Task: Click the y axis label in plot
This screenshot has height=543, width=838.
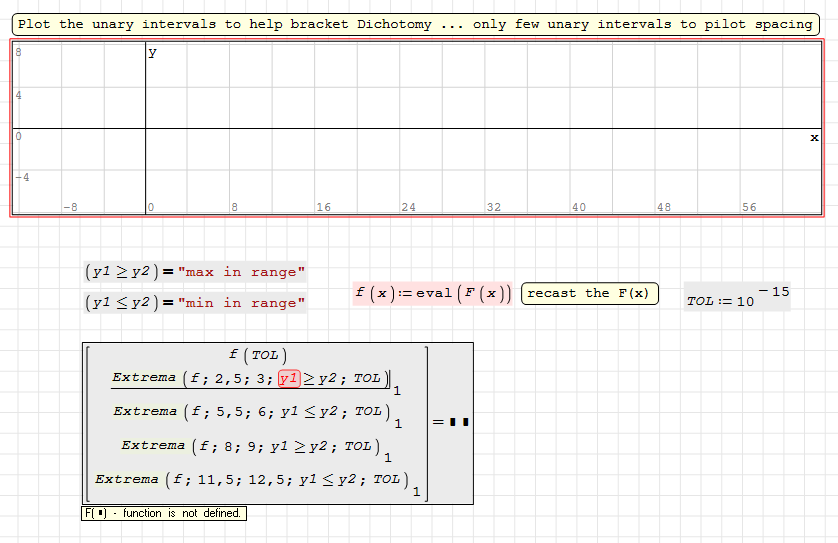Action: [x=152, y=53]
